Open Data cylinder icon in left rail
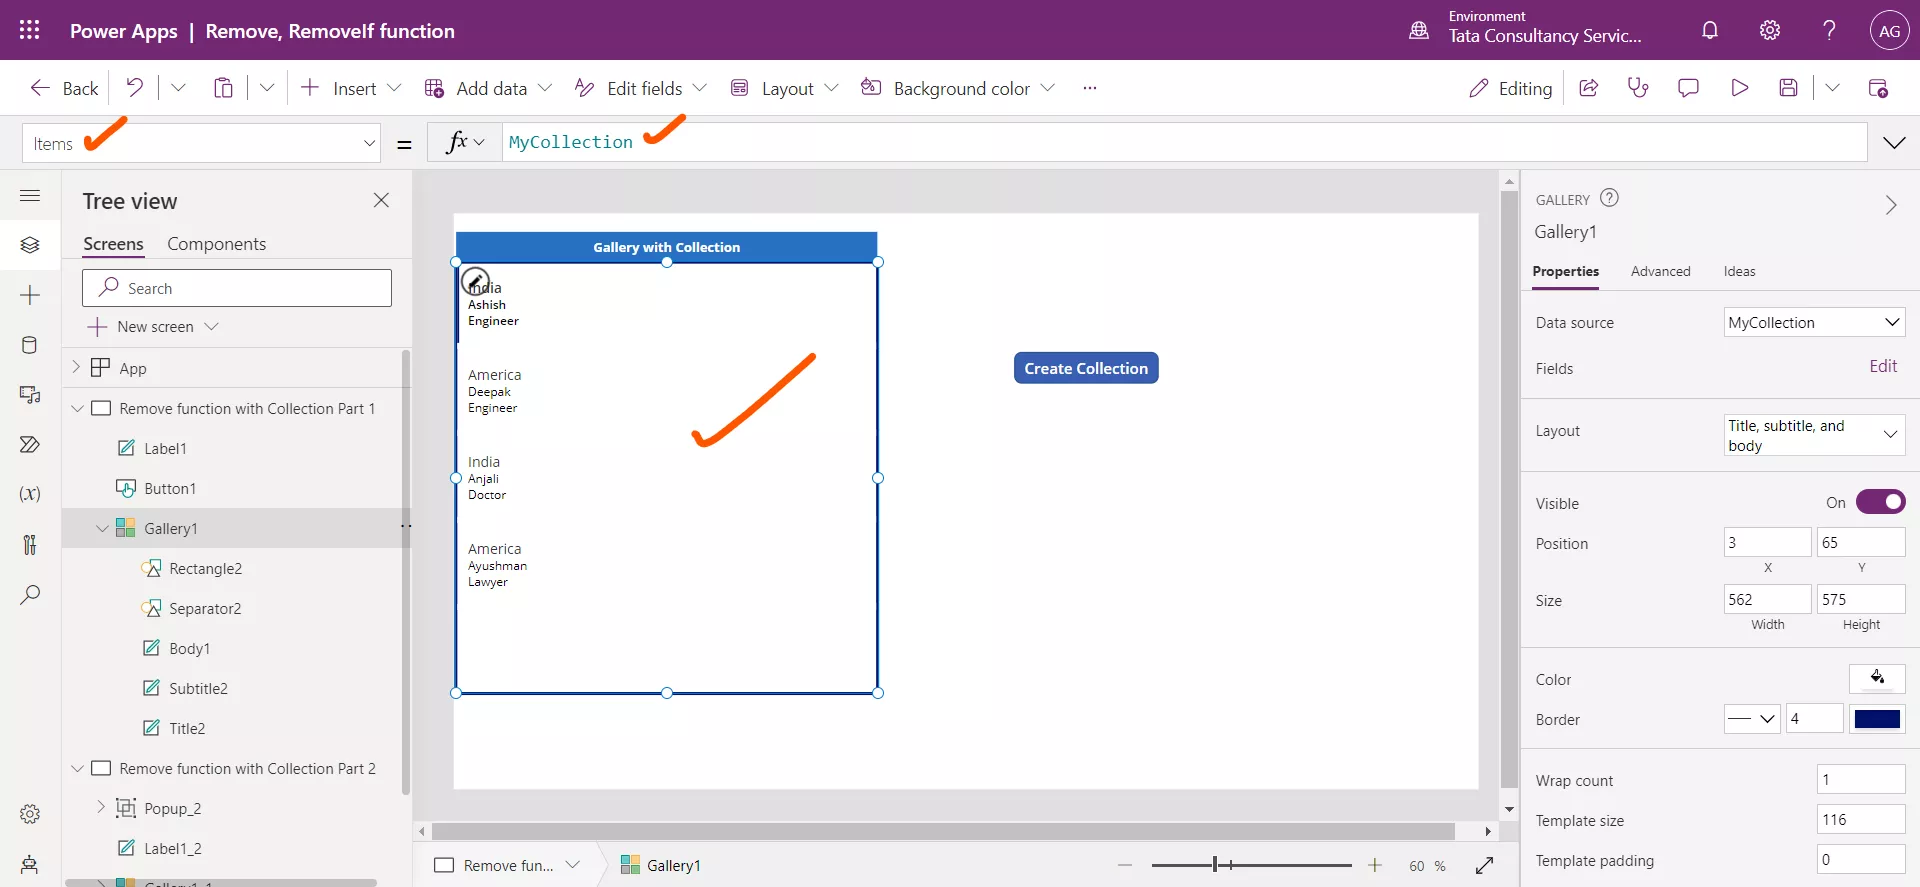1920x887 pixels. pos(30,345)
